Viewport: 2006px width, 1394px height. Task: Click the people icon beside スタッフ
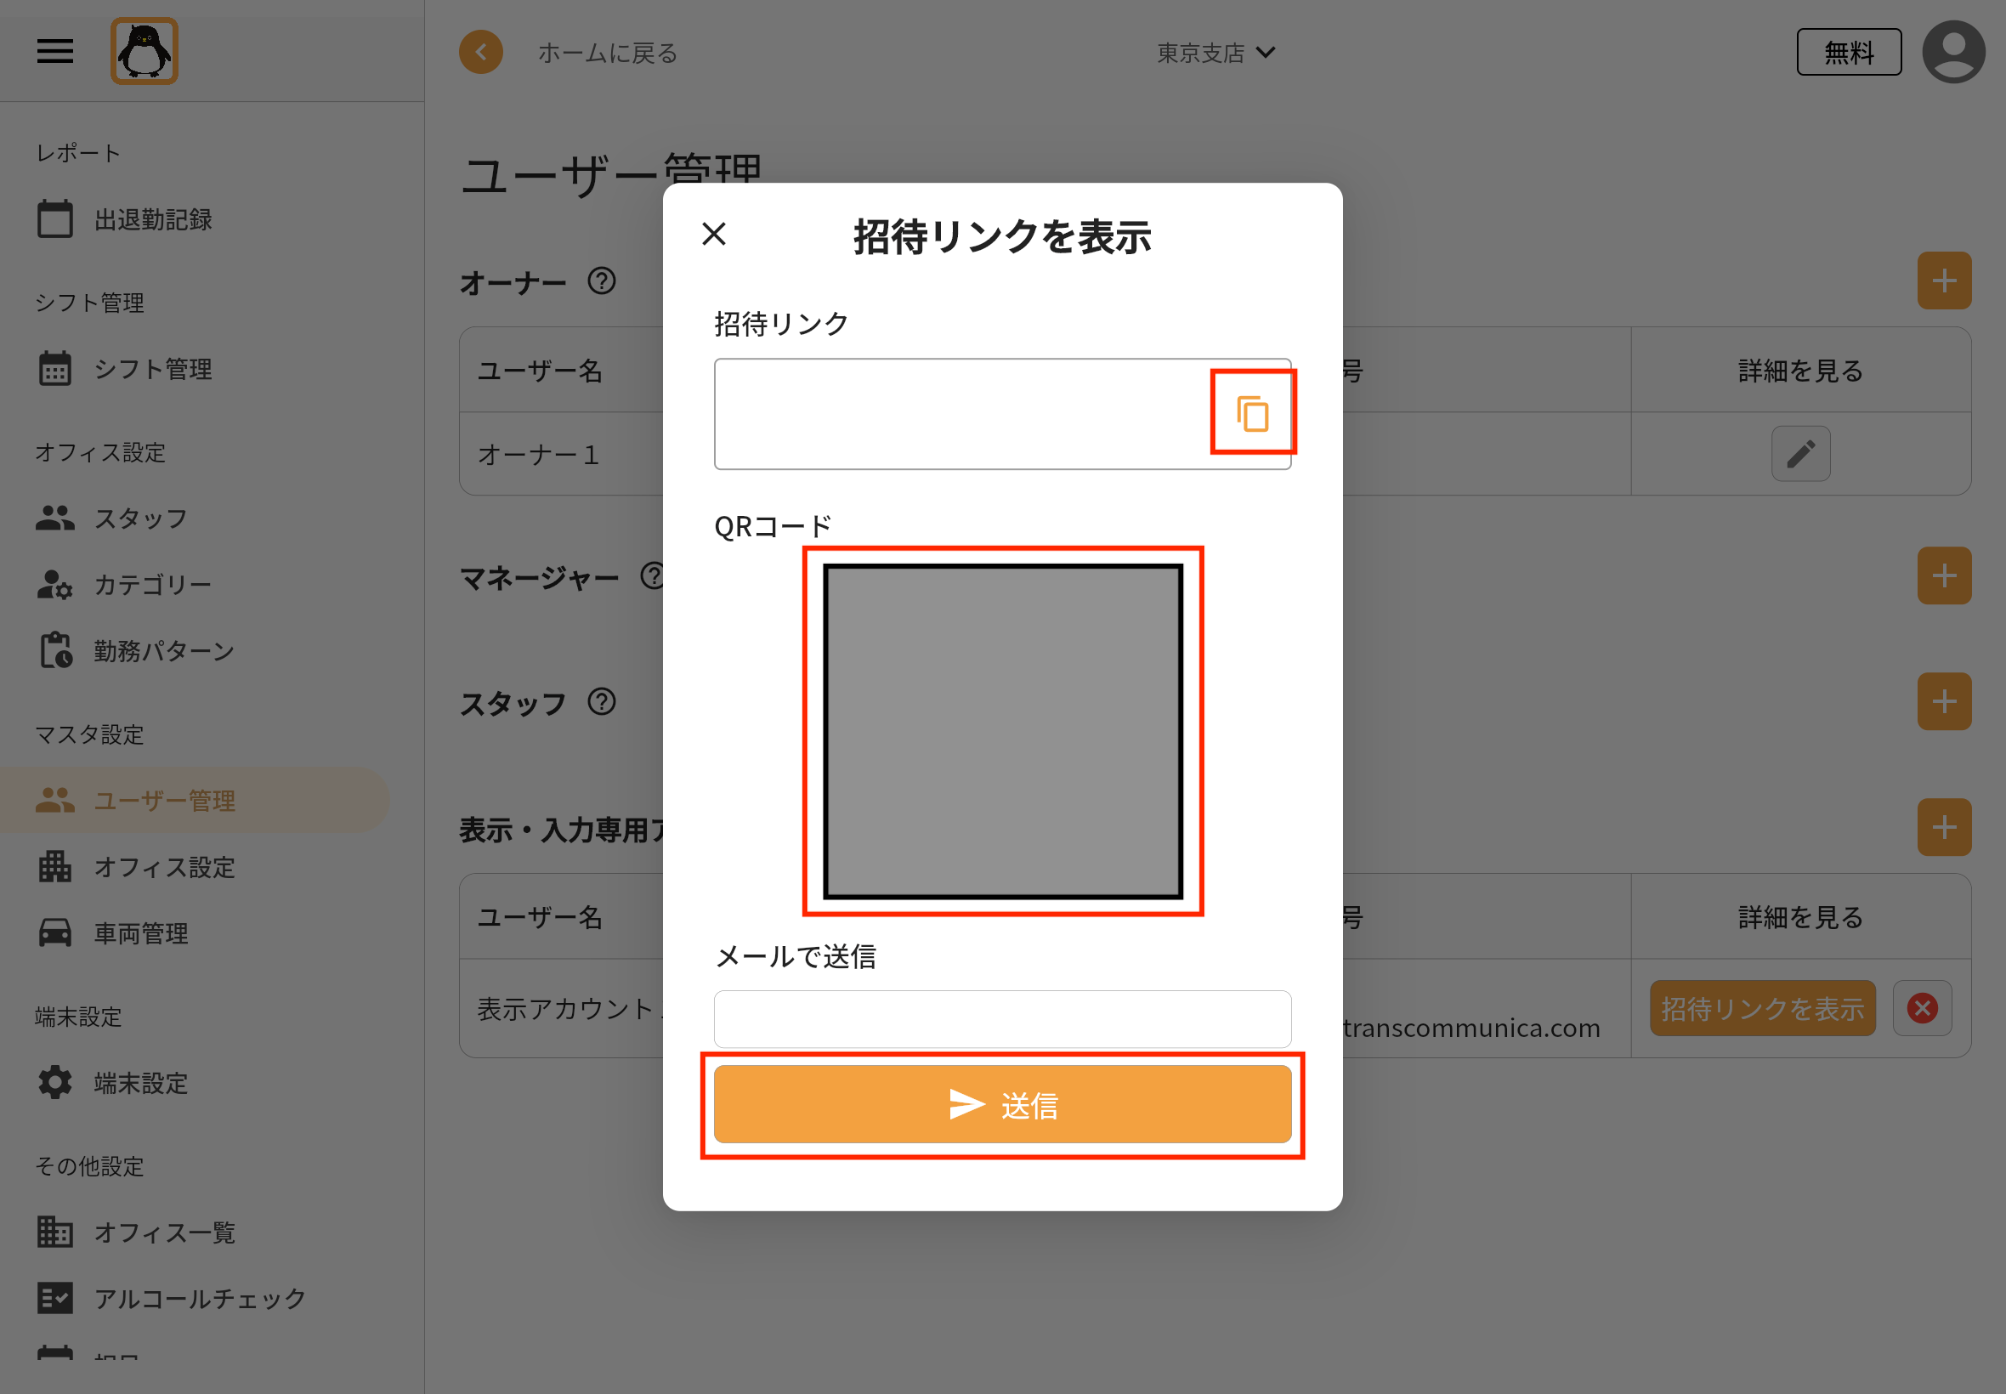[x=55, y=518]
